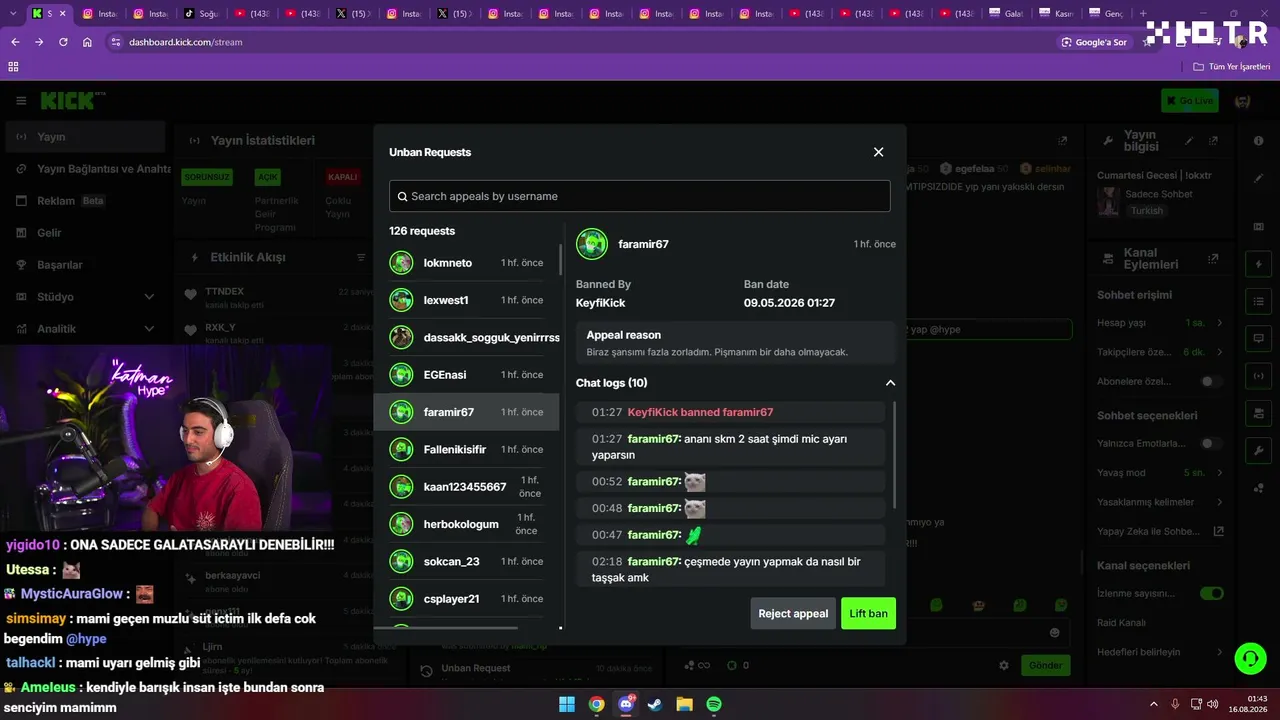
Task: Select the csplayer21 unban request
Action: pos(466,599)
